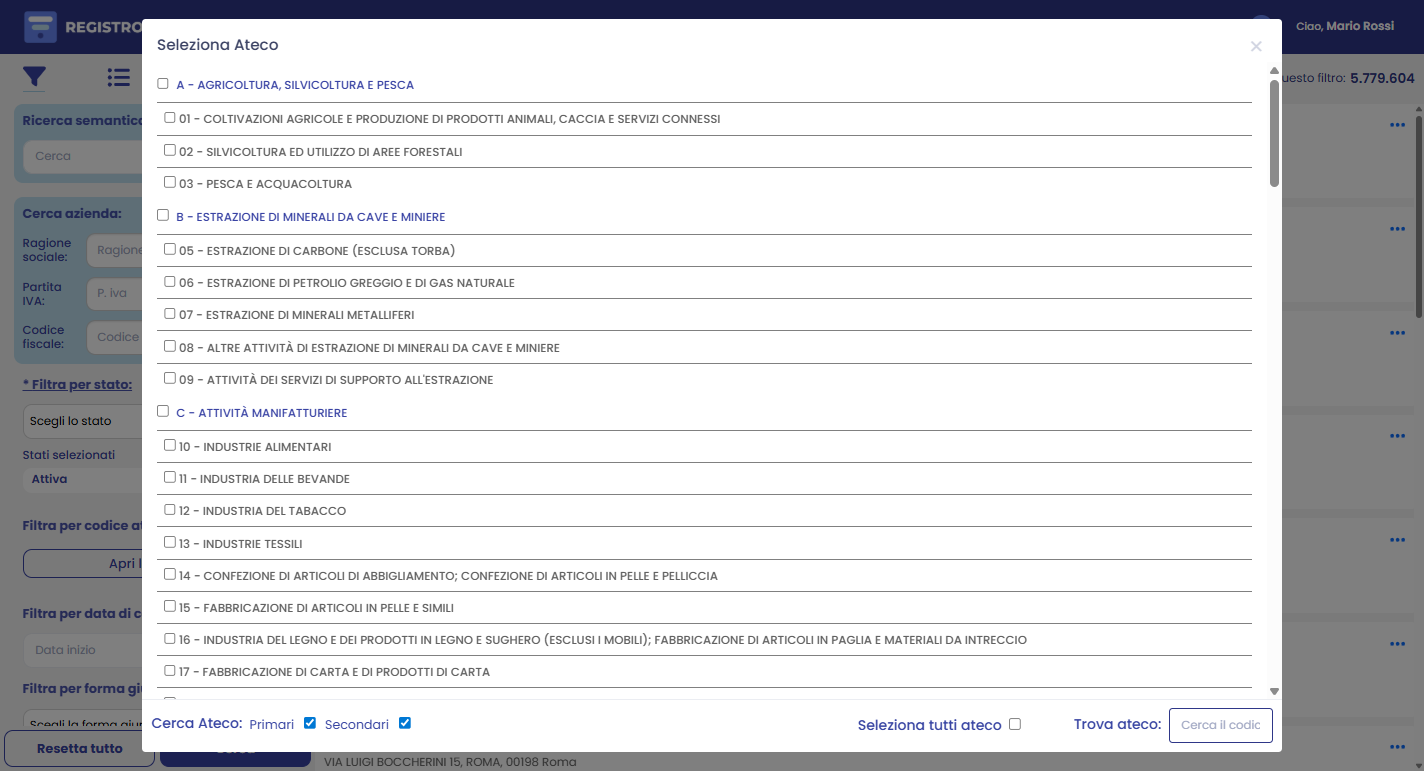Check 05 - Estrazione di carbone
Image resolution: width=1424 pixels, height=771 pixels.
pos(170,249)
